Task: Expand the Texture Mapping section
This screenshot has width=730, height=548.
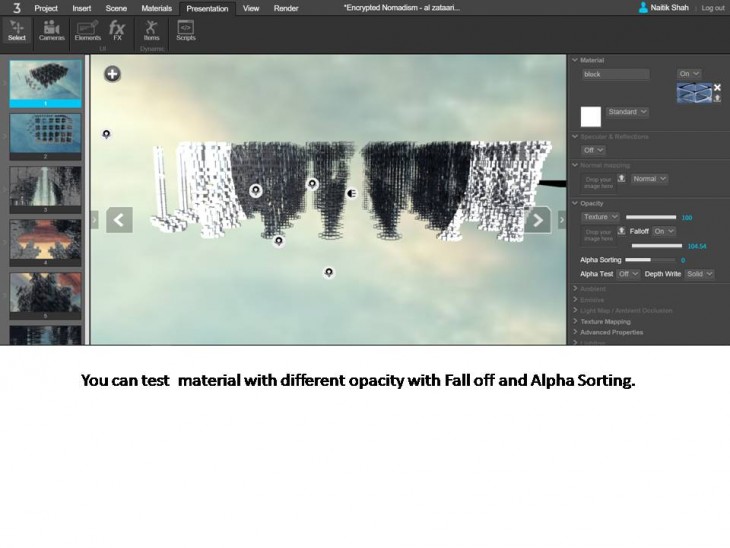Action: (x=605, y=321)
